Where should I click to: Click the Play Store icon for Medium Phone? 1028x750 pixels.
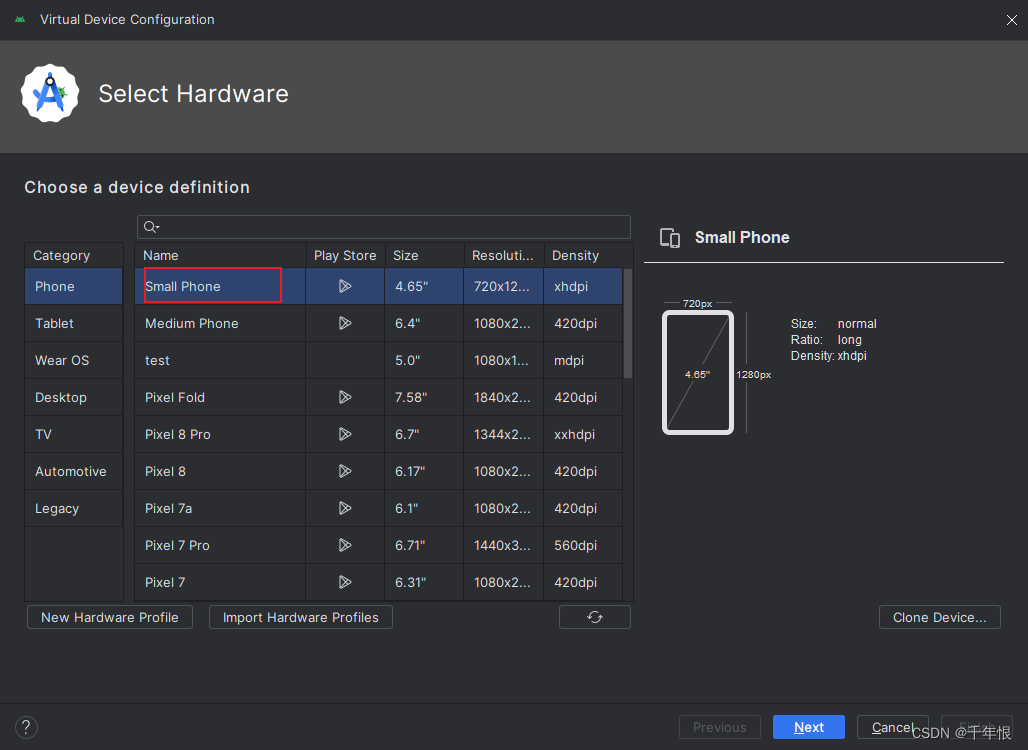point(345,323)
